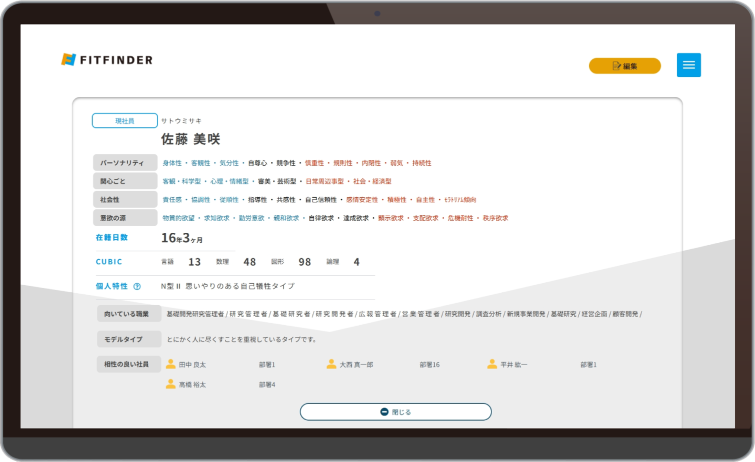Click the tenure value 16年3ヶ月
The width and height of the screenshot is (755, 462).
coord(182,238)
